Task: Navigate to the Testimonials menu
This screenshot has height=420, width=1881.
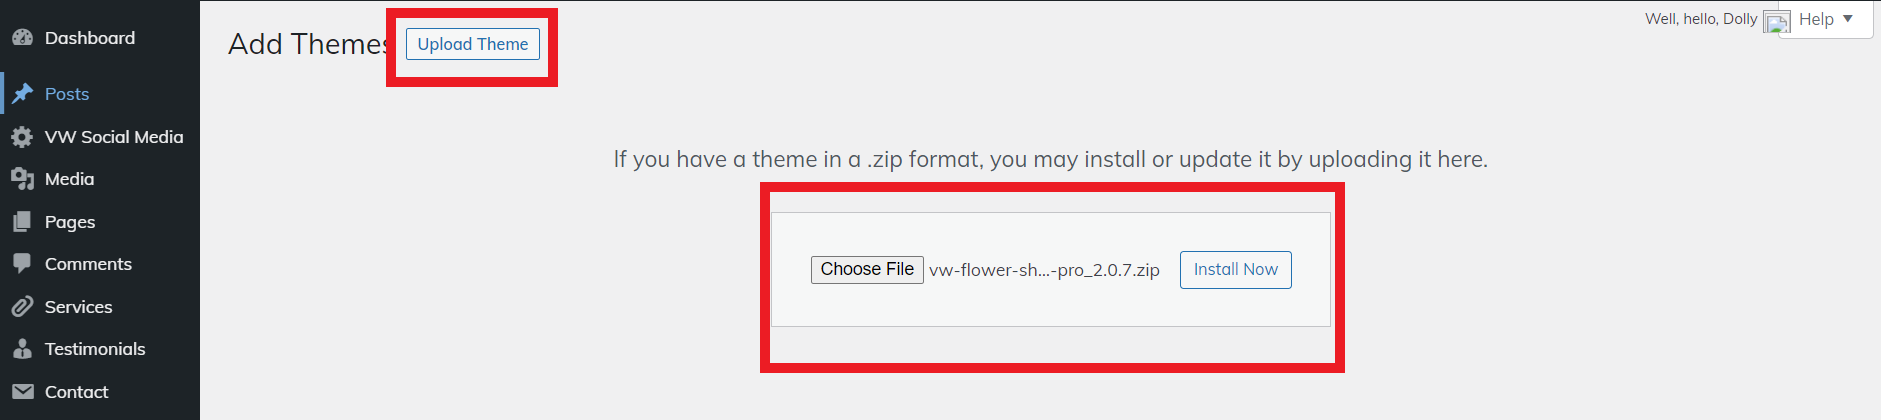Action: click(x=95, y=349)
